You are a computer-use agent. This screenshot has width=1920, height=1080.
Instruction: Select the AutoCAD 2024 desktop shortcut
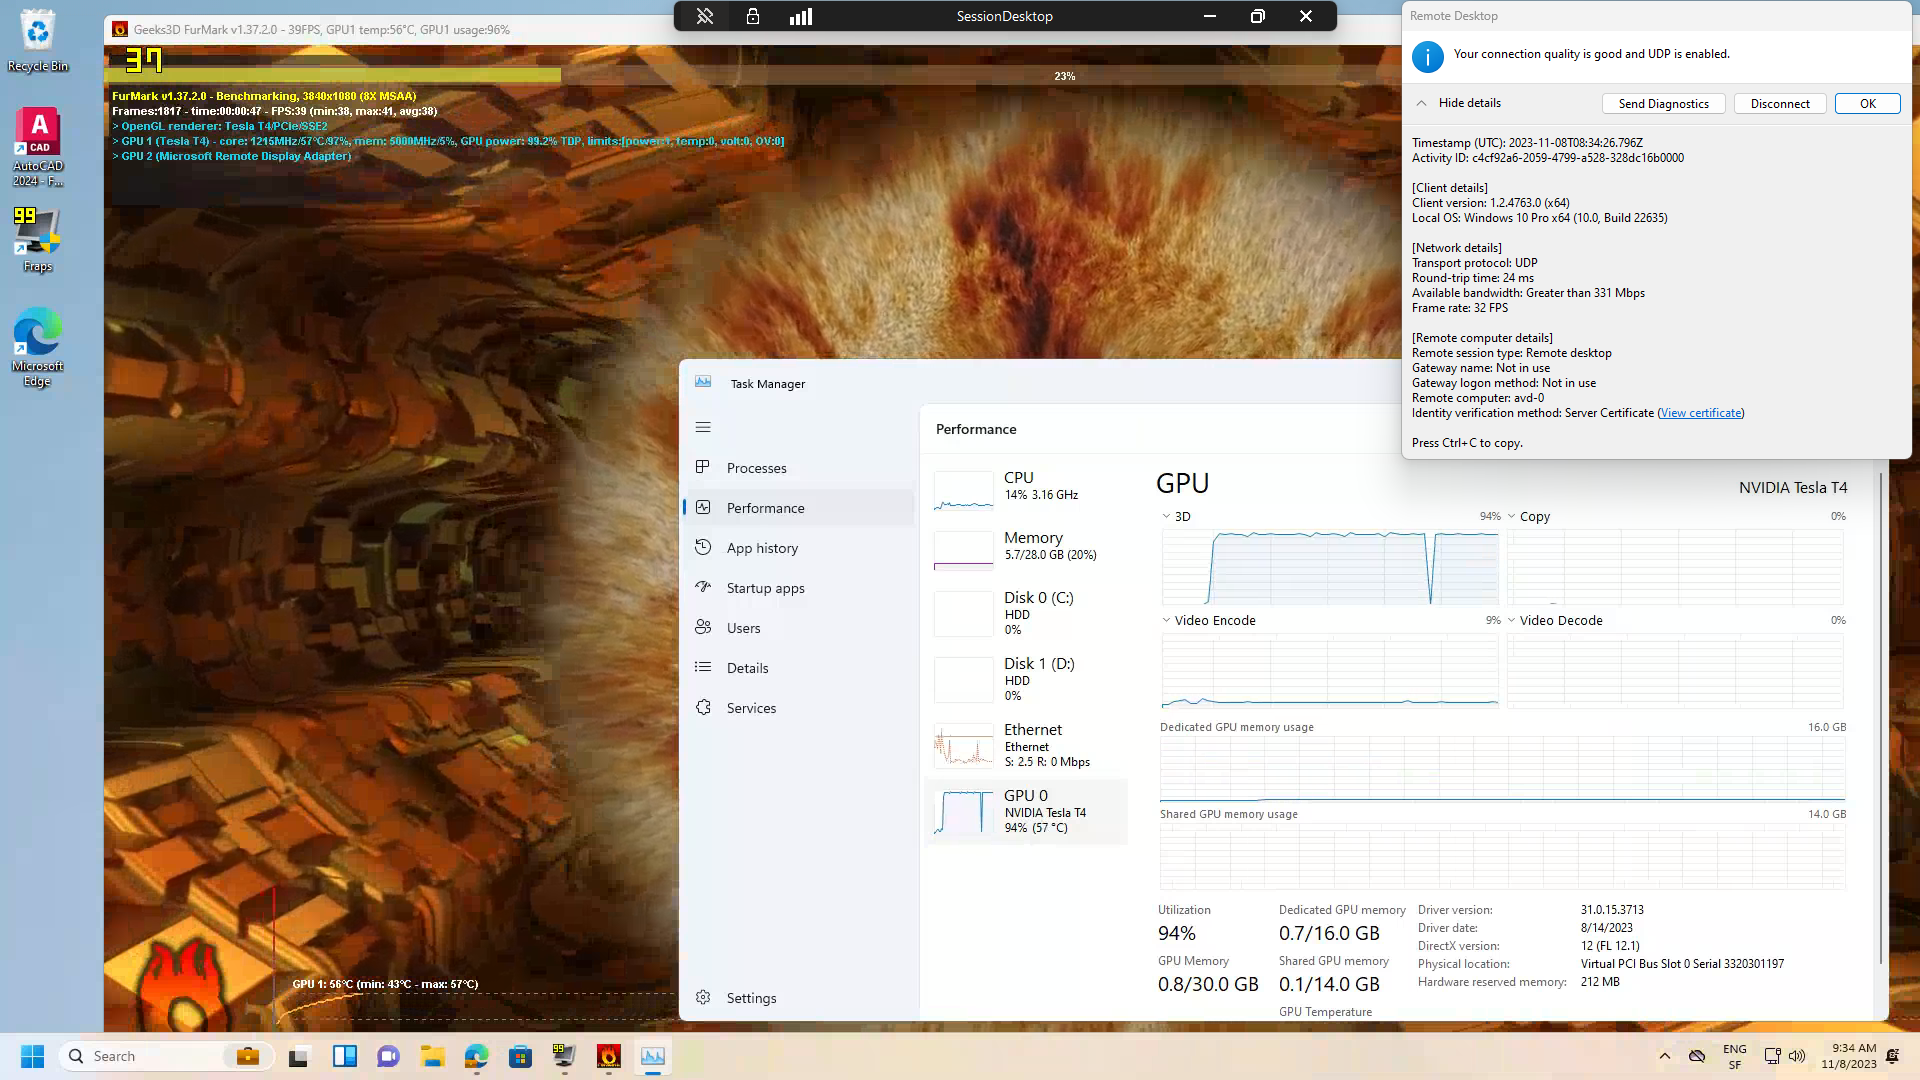pos(38,147)
